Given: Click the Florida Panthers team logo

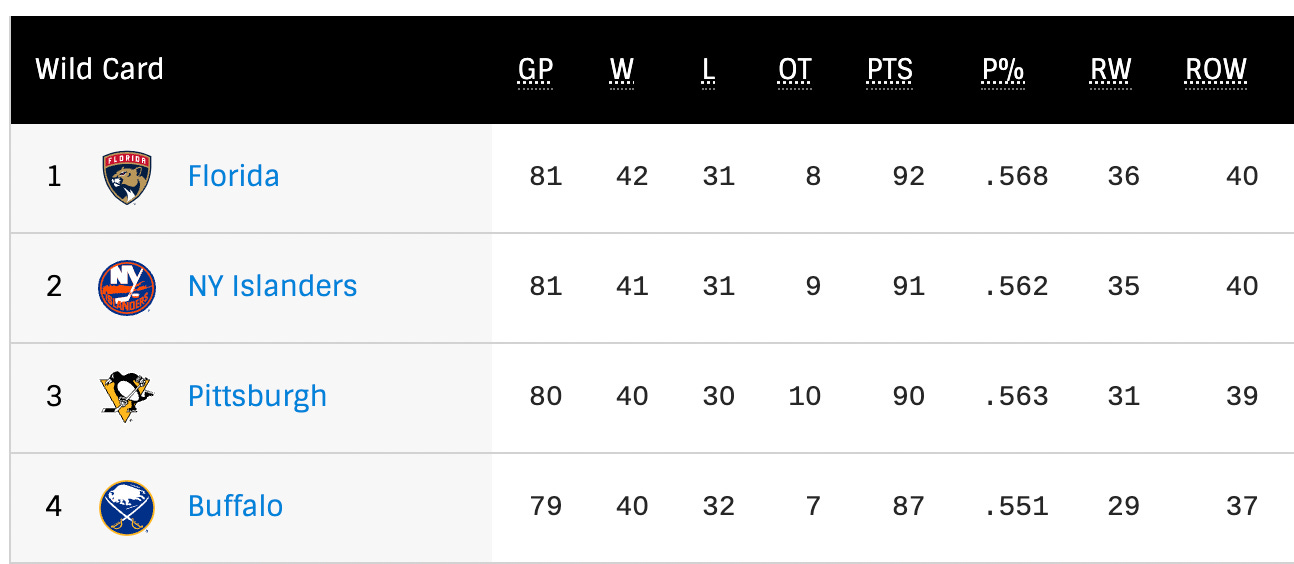Looking at the screenshot, I should (127, 178).
